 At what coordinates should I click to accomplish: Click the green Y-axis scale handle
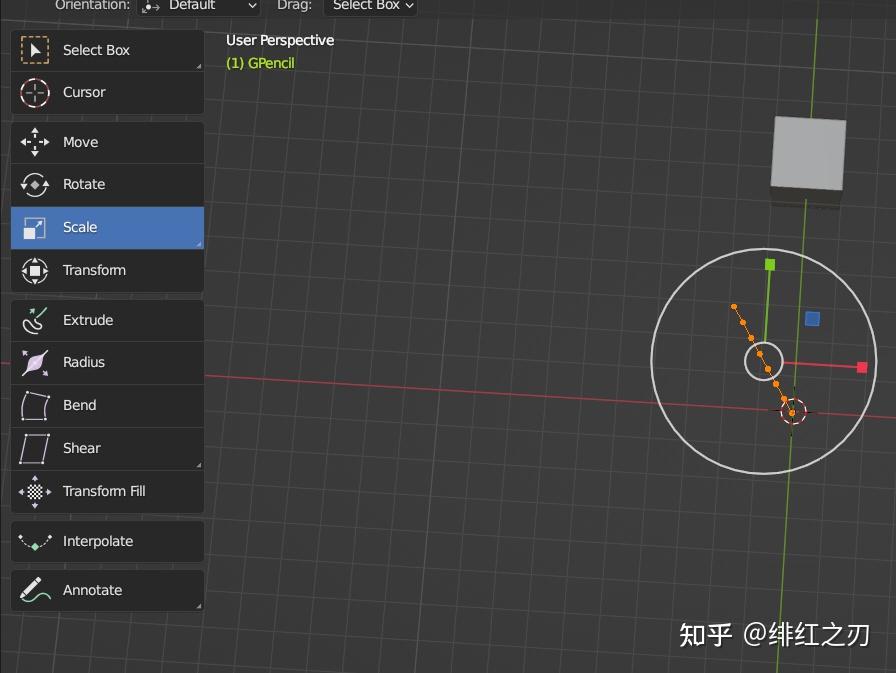coord(769,264)
